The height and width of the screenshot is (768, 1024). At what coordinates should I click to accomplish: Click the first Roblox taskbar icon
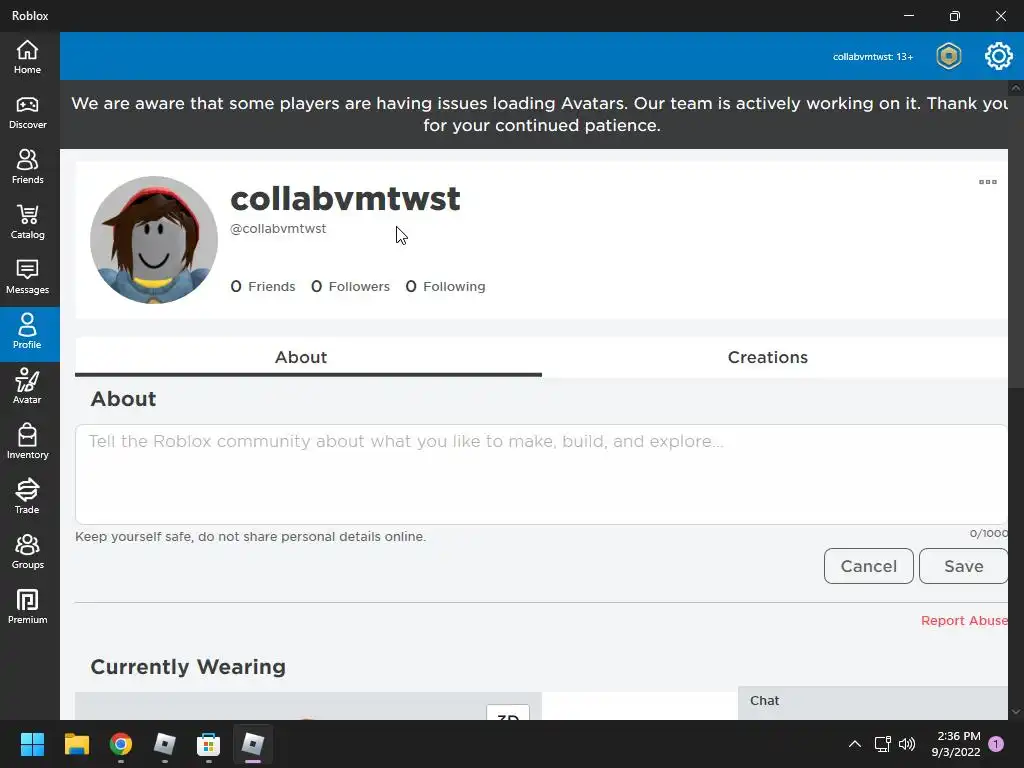(x=165, y=744)
